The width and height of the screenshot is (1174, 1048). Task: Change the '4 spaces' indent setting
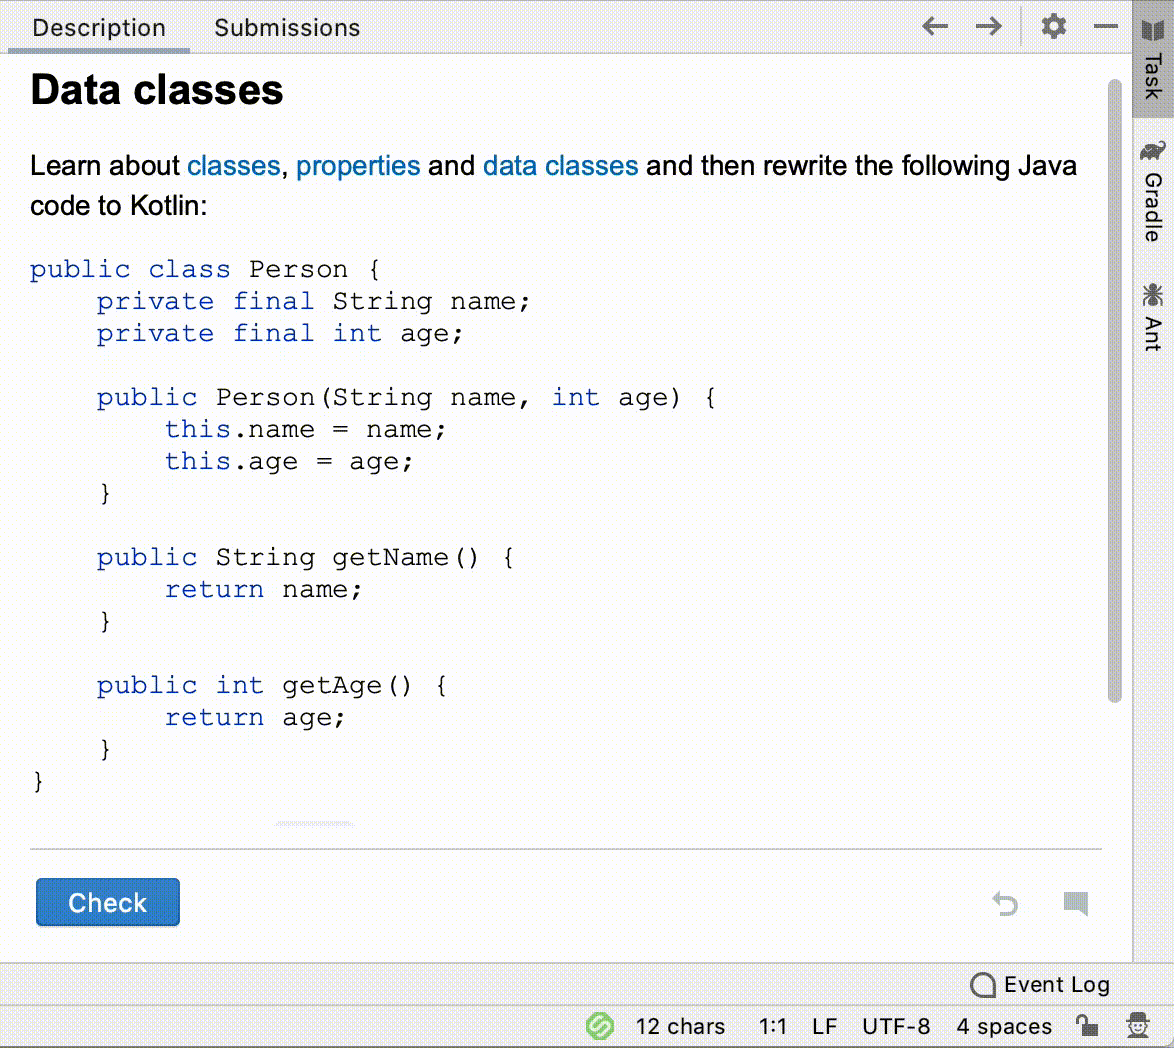pyautogui.click(x=1003, y=1026)
